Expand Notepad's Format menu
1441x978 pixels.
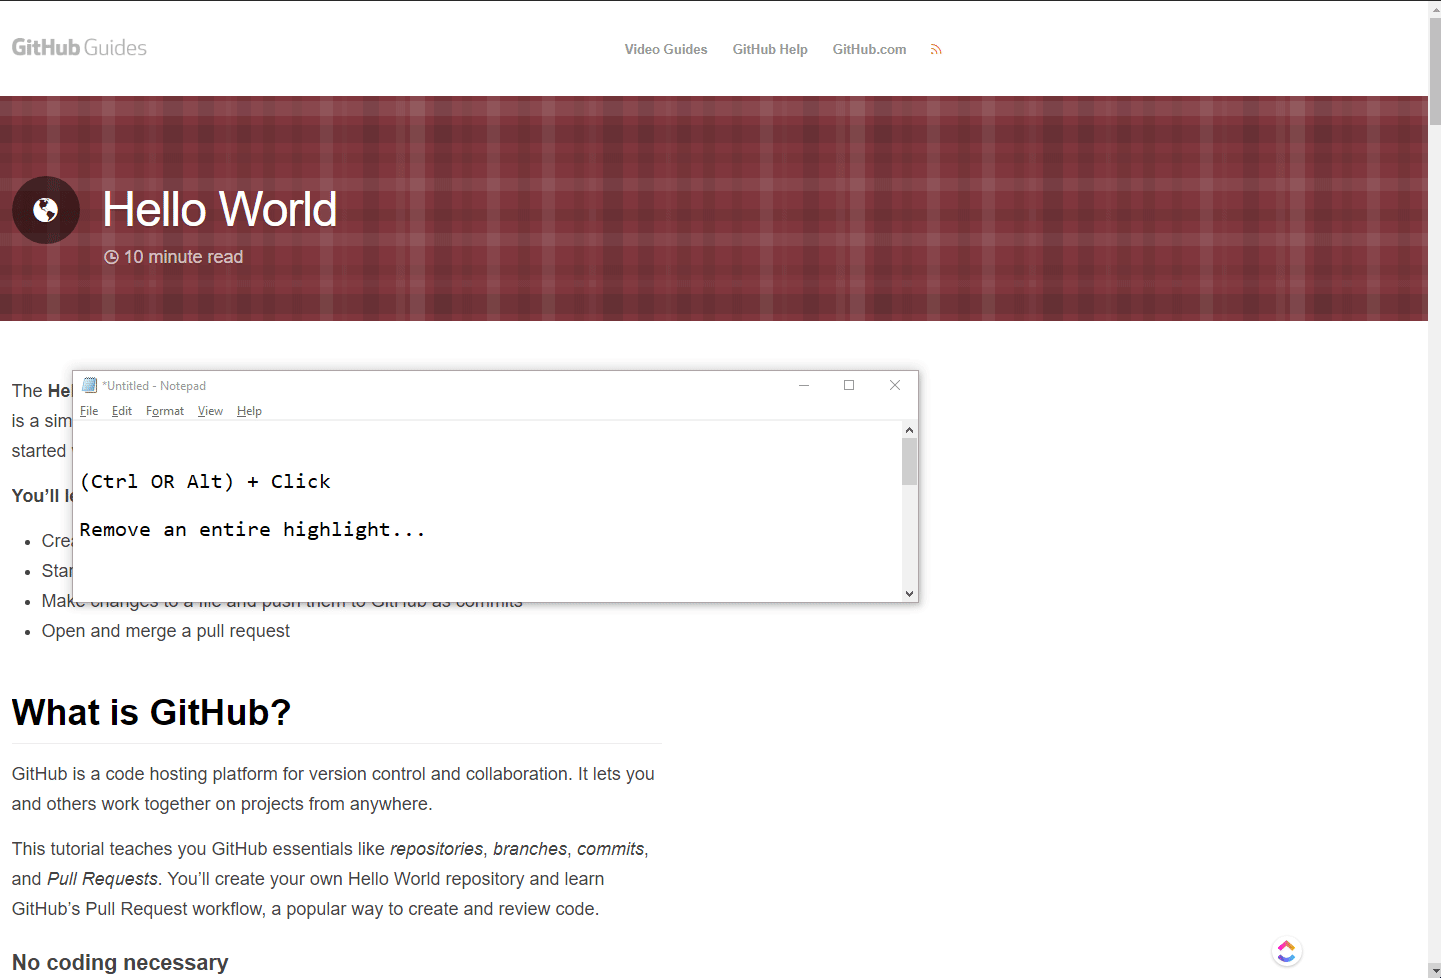pyautogui.click(x=165, y=411)
